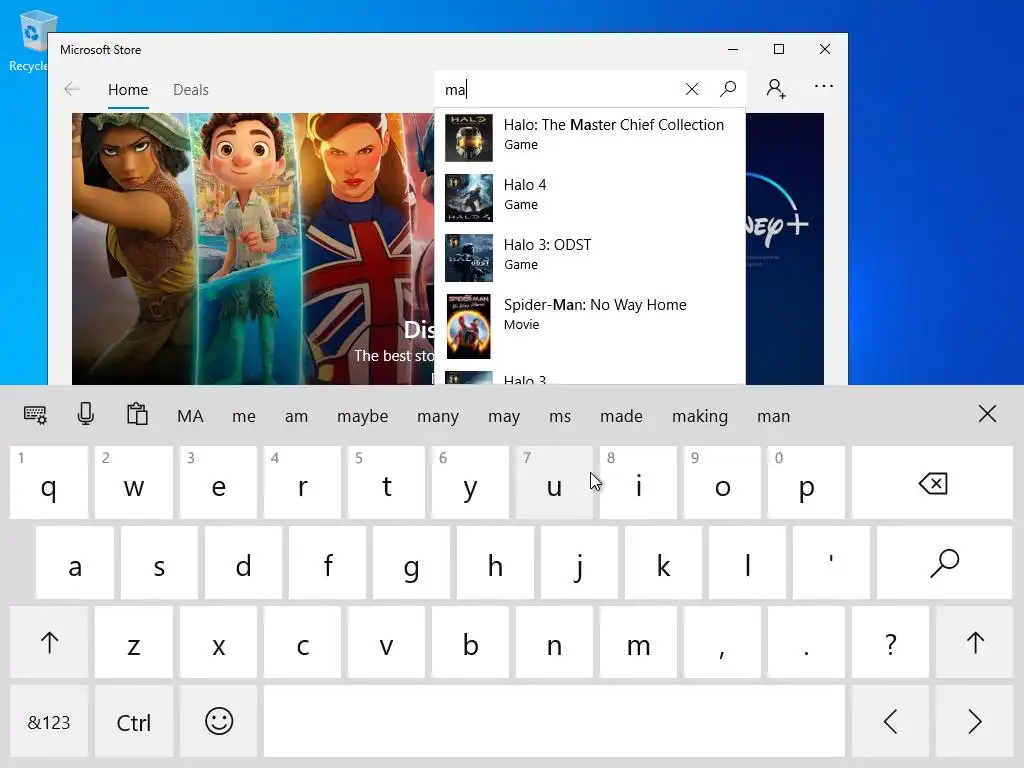The image size is (1024, 768).
Task: Tap the Ctrl key
Action: click(134, 722)
